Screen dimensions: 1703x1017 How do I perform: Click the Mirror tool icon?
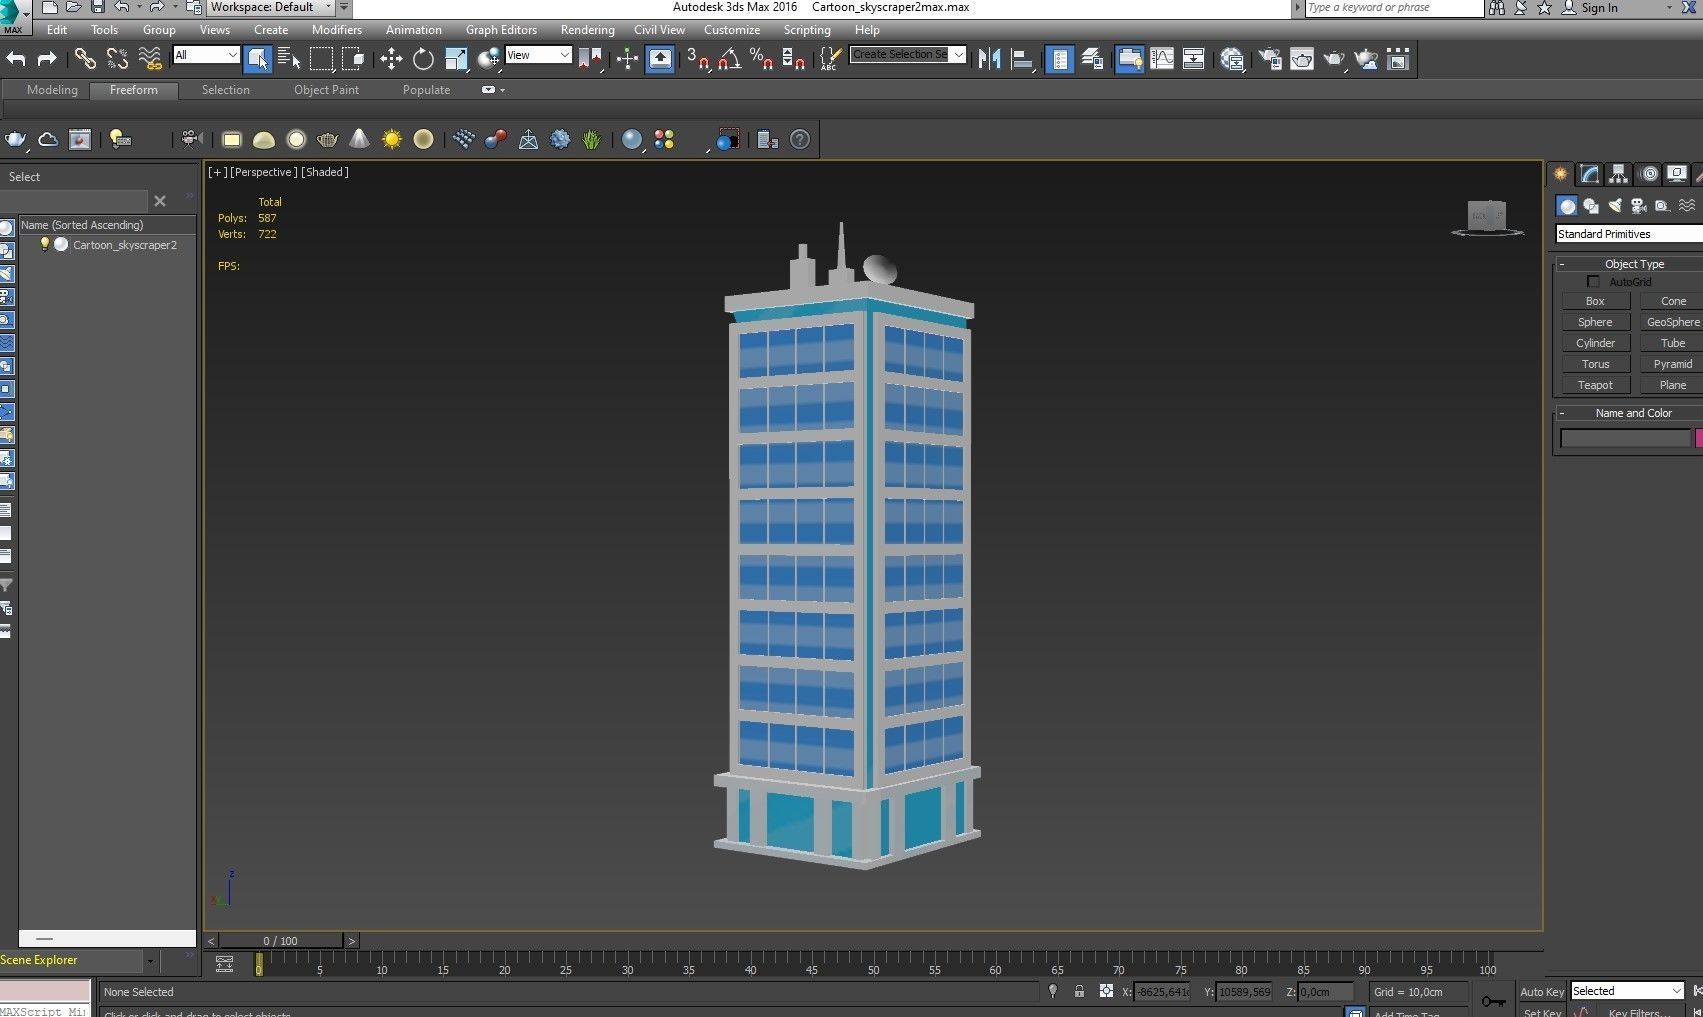pyautogui.click(x=990, y=59)
